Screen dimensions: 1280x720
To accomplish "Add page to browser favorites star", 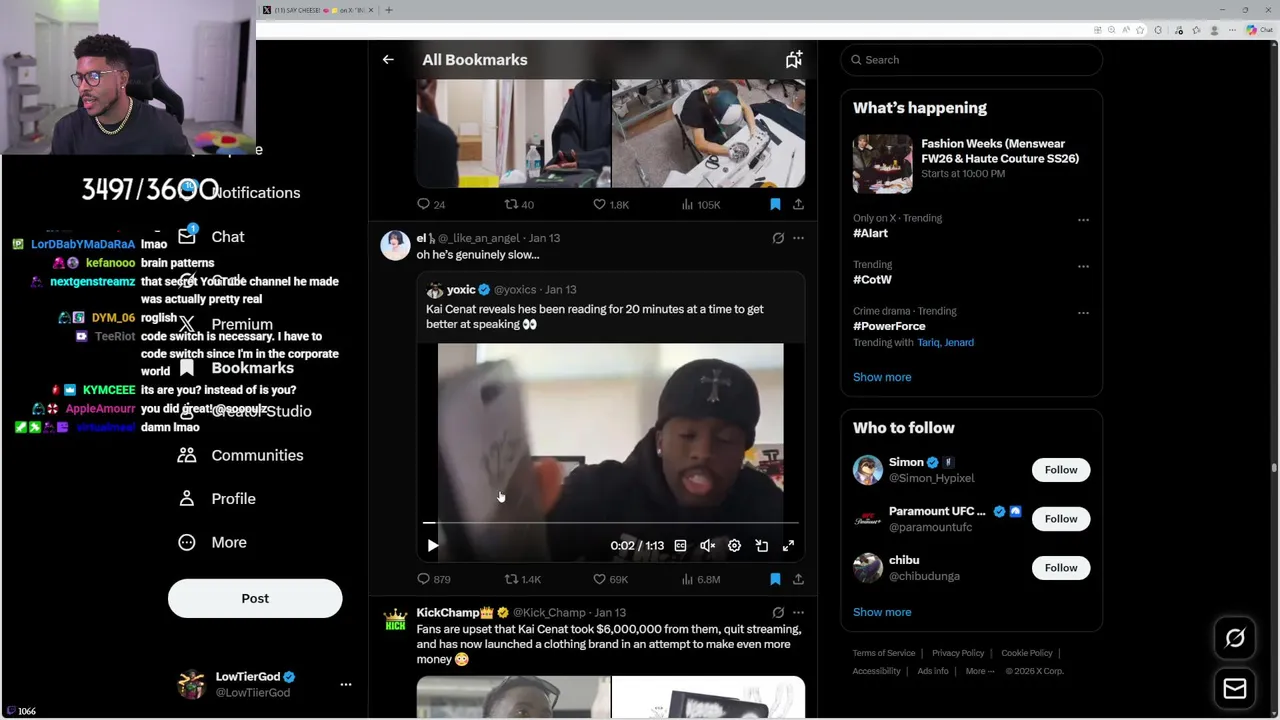I will pos(1139,30).
